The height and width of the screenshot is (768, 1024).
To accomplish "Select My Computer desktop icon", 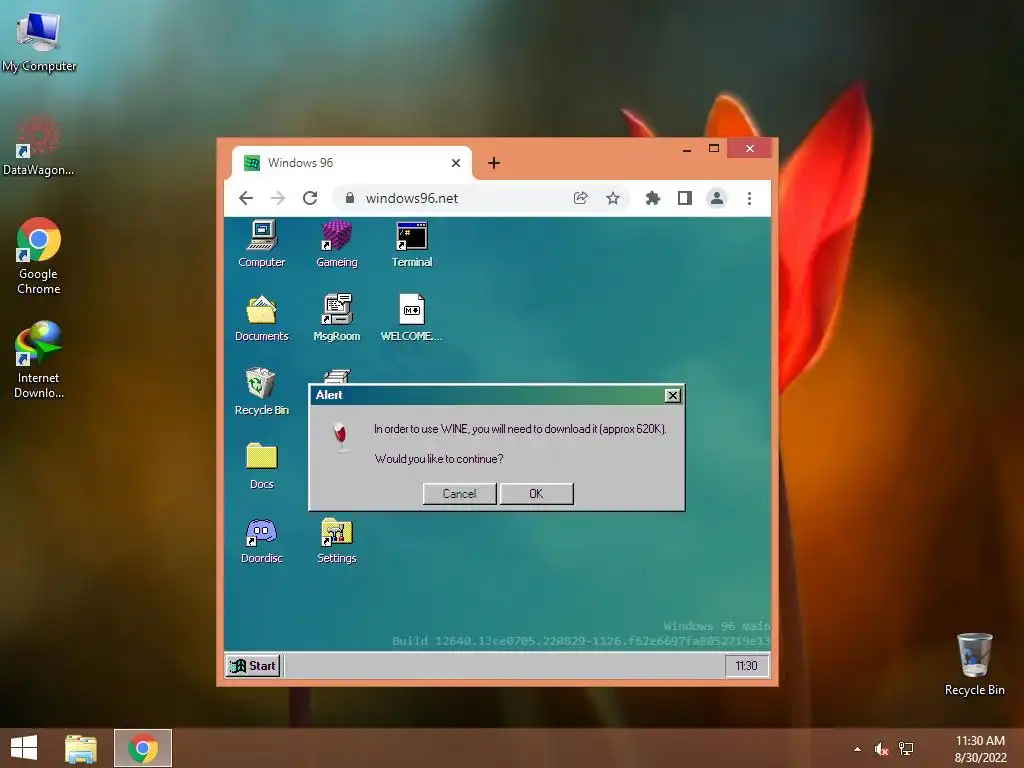I will (x=39, y=40).
